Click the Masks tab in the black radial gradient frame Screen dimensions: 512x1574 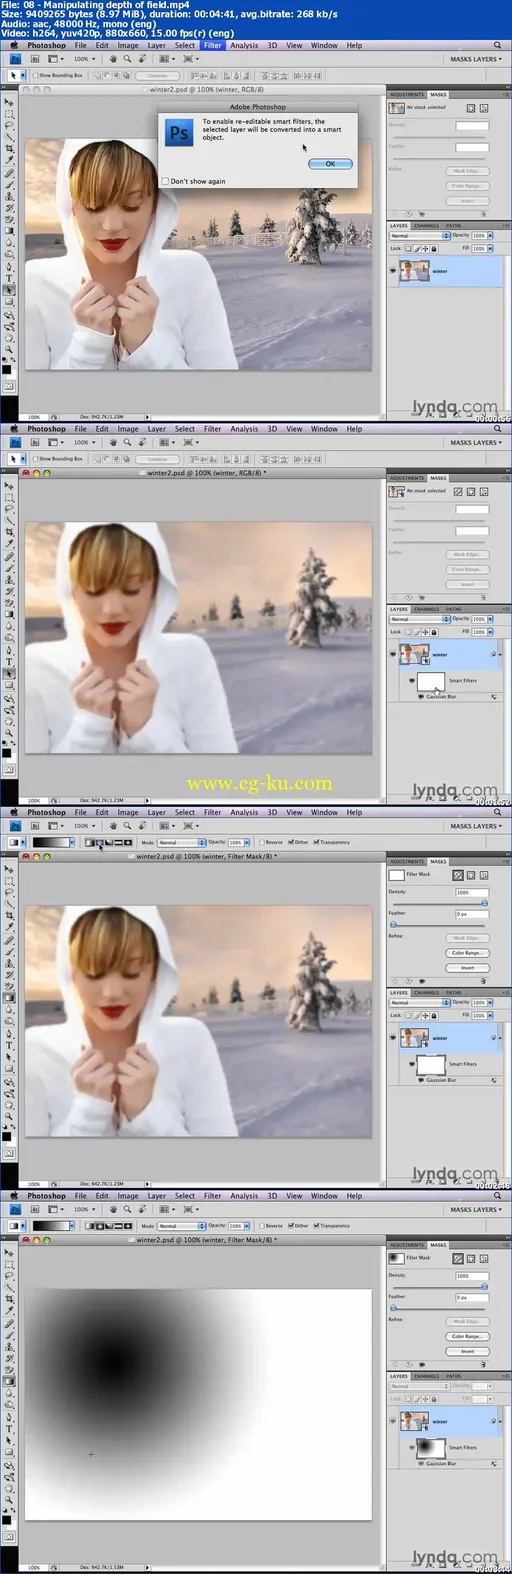point(439,1245)
